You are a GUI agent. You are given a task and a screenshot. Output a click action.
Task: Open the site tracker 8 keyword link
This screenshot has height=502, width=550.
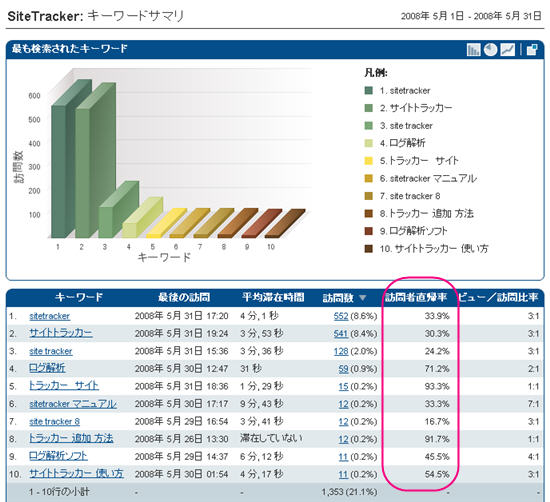[54, 421]
